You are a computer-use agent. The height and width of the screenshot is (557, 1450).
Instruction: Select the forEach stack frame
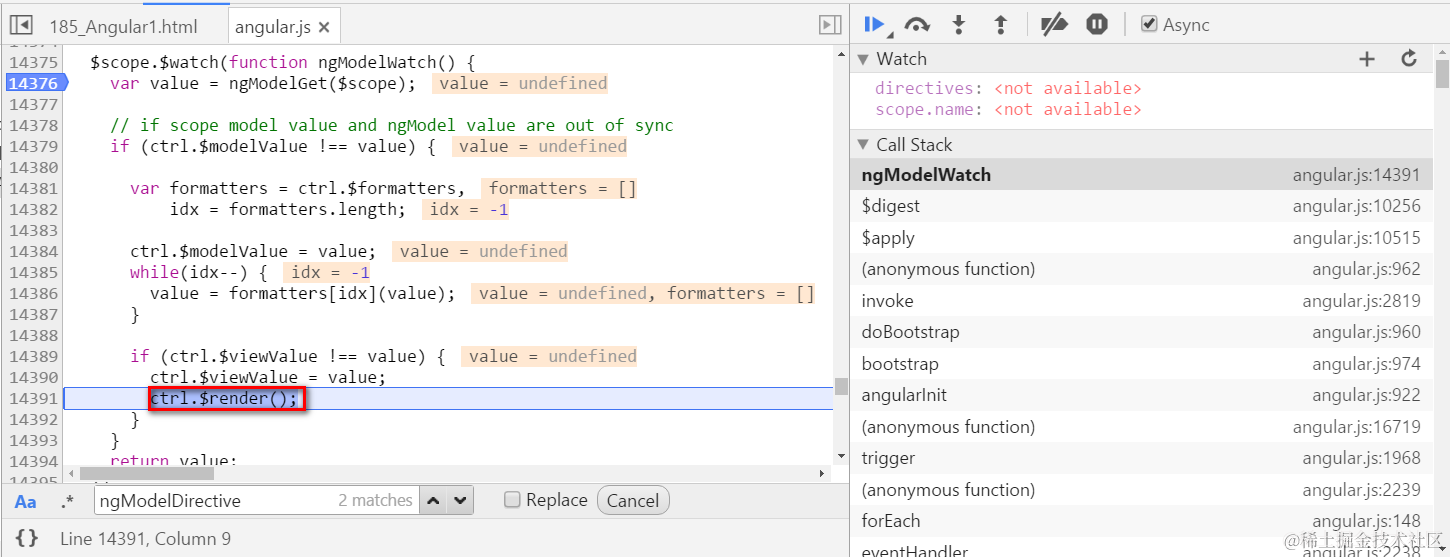(x=1141, y=521)
